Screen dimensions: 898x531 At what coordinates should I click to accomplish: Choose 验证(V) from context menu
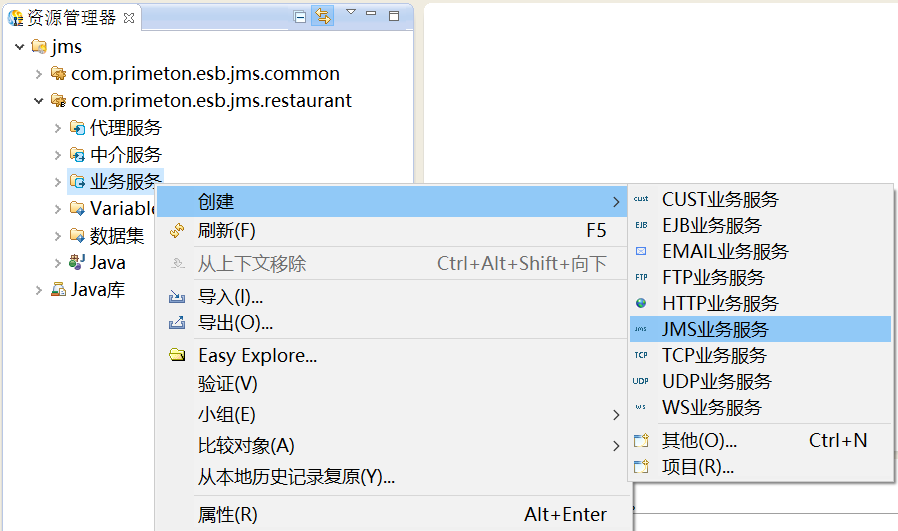tap(392, 384)
